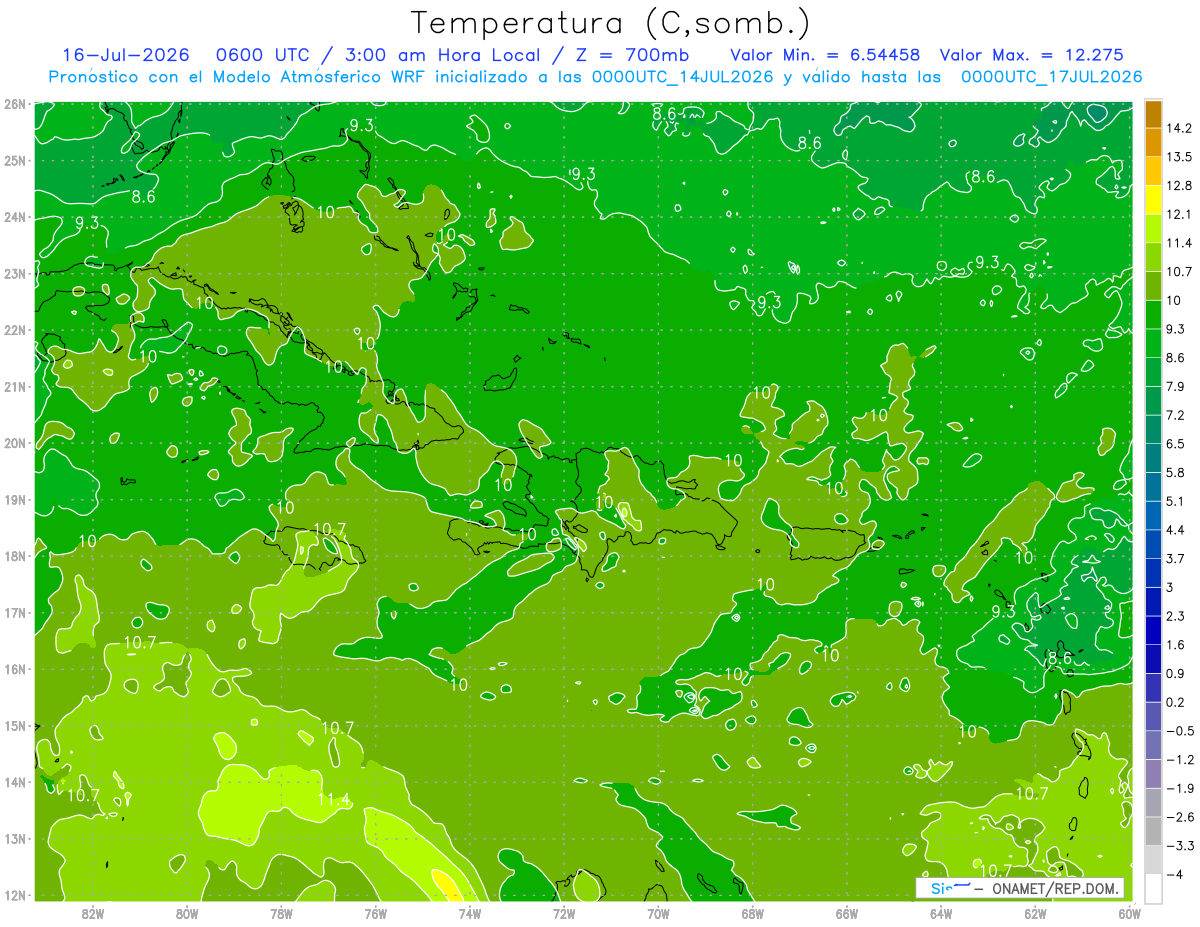The image size is (1200, 927).
Task: Click the "0.2" color scale label
Action: [x=1175, y=701]
